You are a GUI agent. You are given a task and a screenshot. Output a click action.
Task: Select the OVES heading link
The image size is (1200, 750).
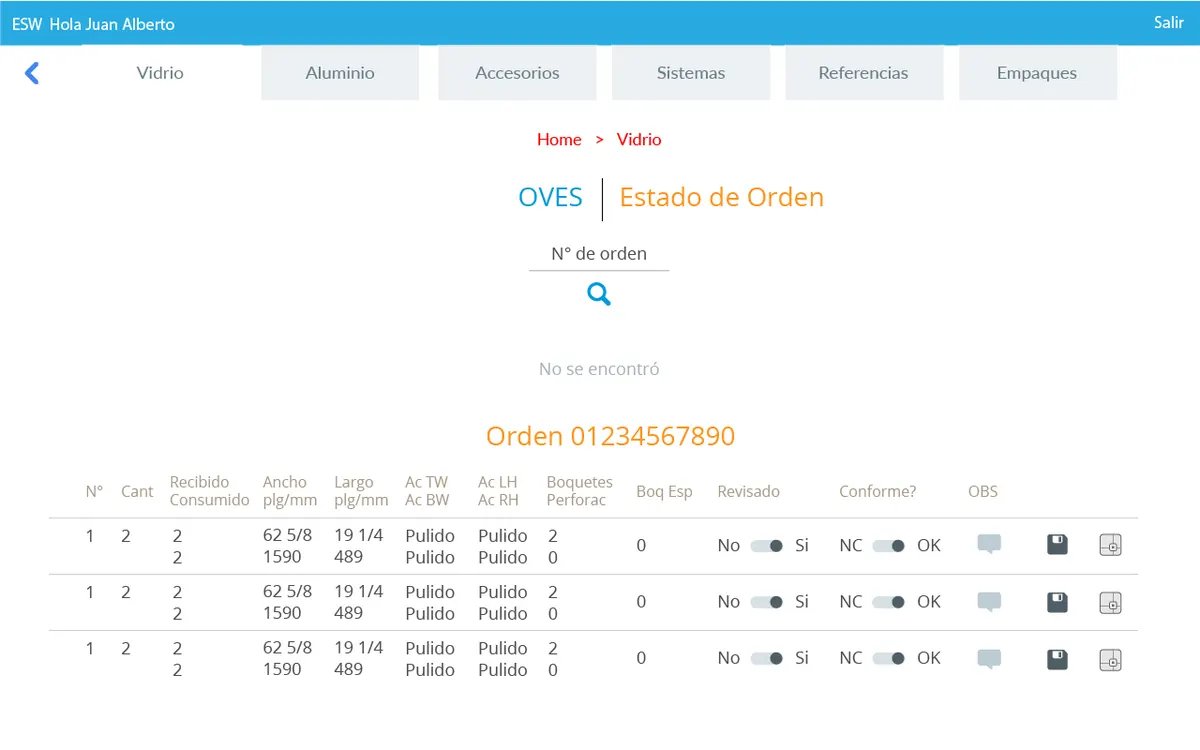(x=550, y=197)
